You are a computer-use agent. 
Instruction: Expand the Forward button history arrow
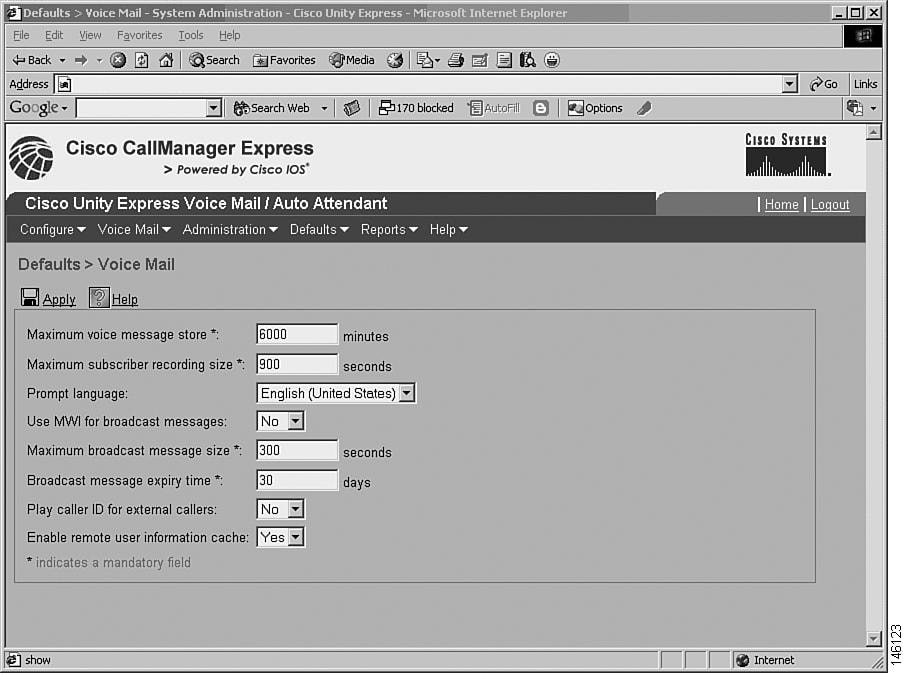[x=99, y=60]
